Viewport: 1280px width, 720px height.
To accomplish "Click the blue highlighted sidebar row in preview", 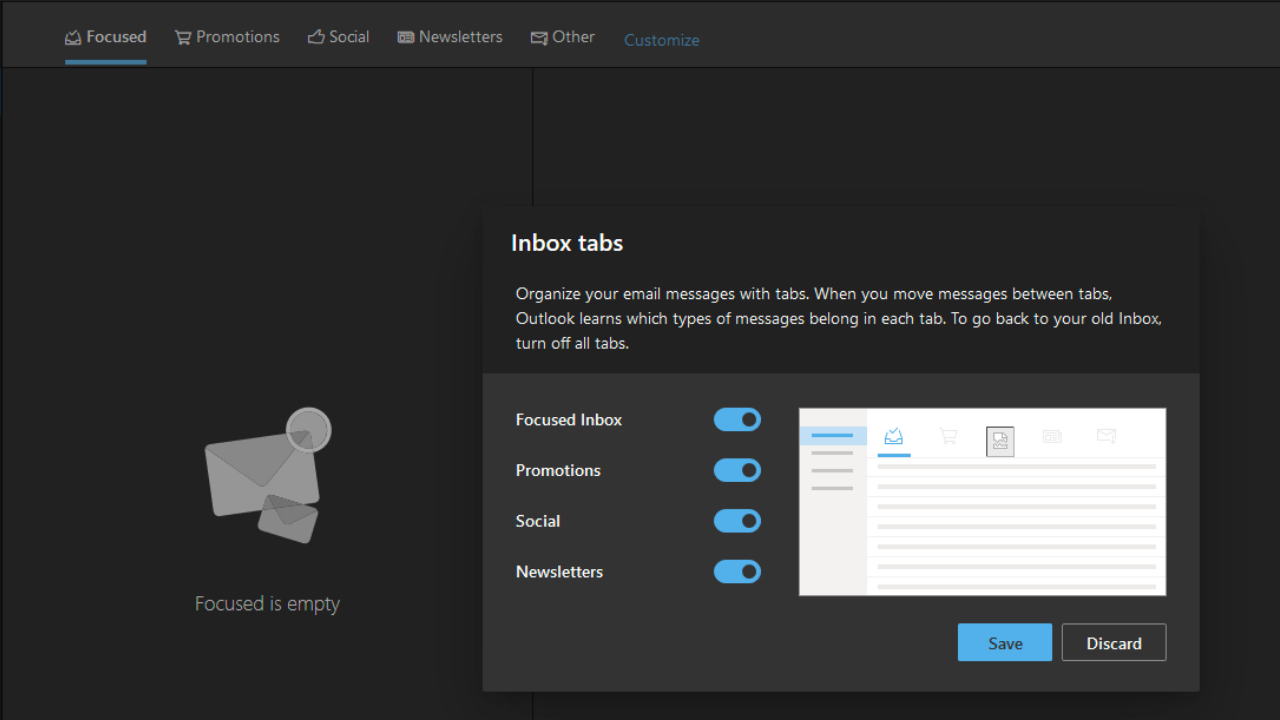I will 833,436.
